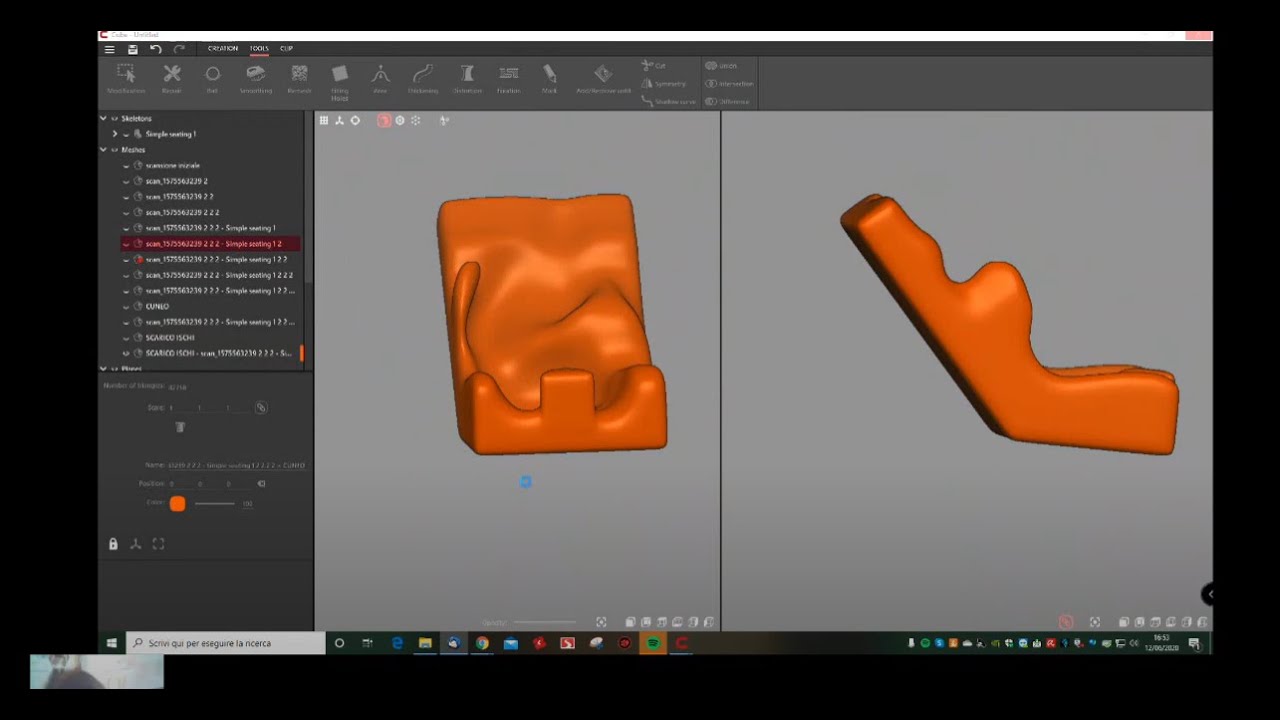
Task: Apply the Difference boolean operation
Action: click(727, 101)
